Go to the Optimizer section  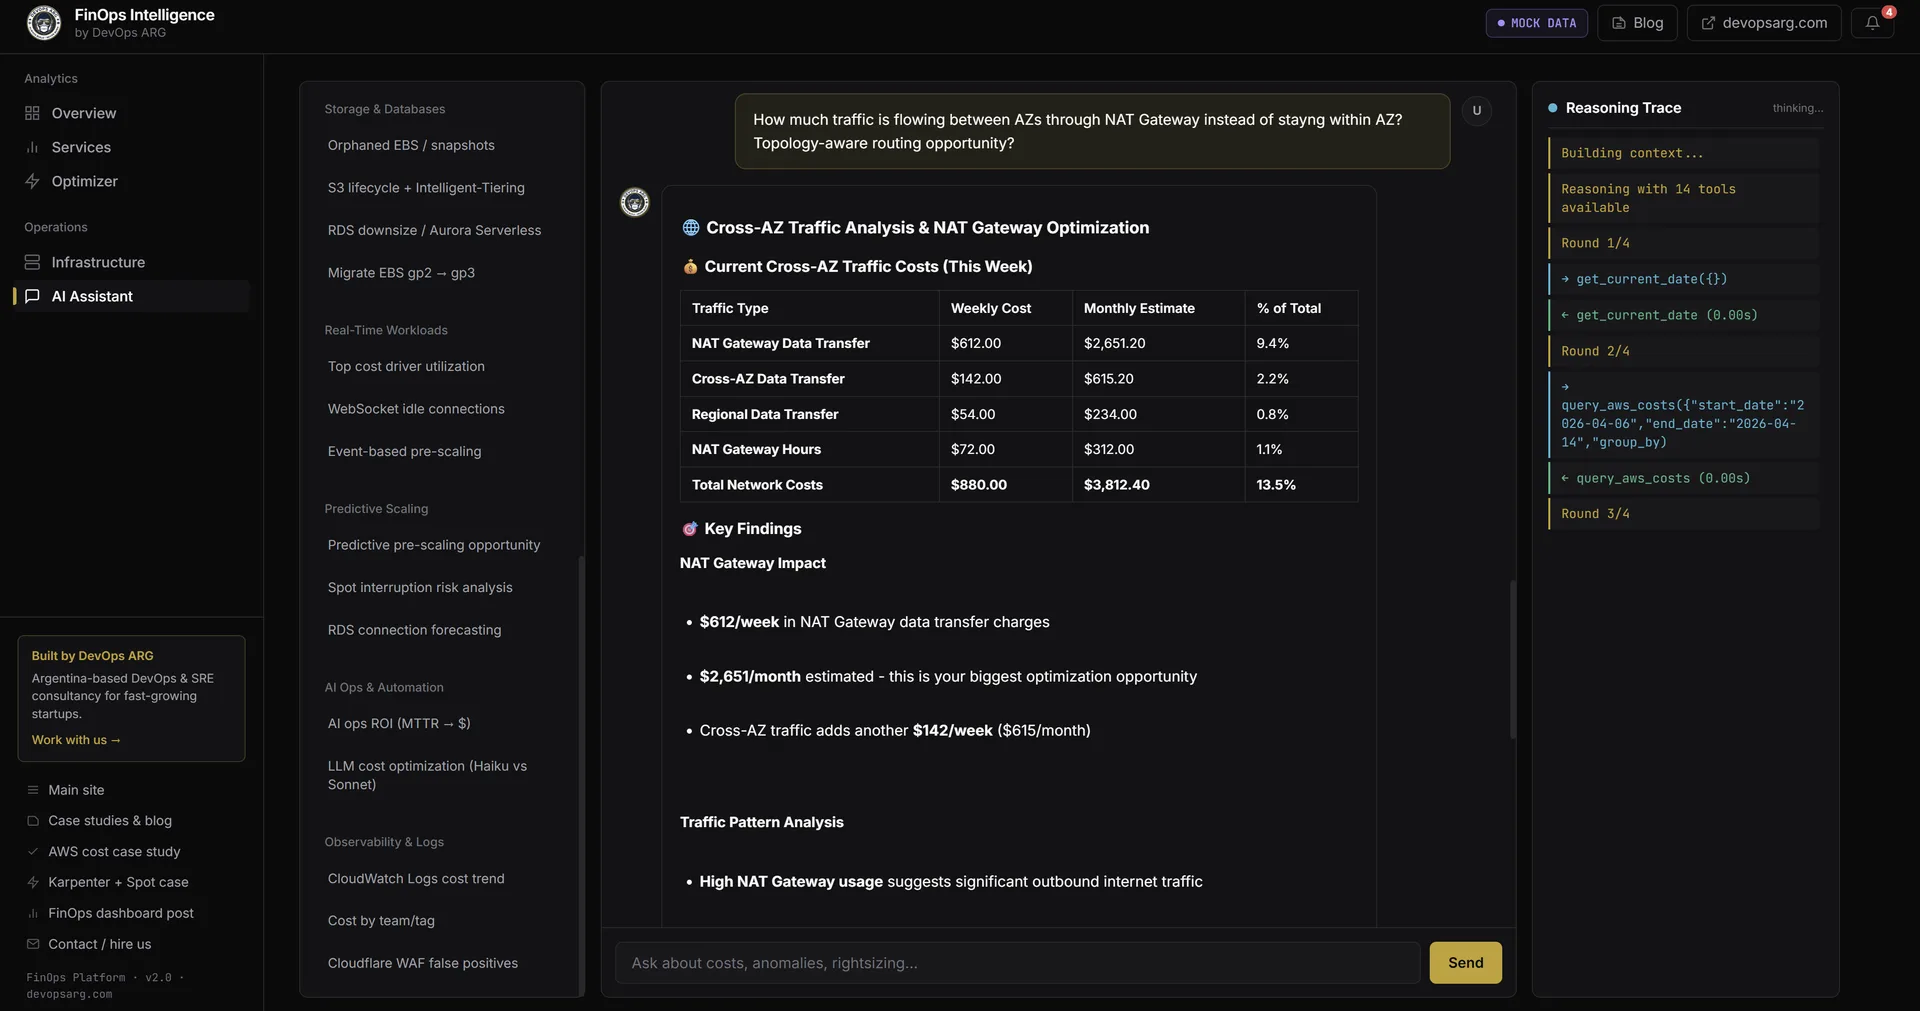click(x=131, y=181)
